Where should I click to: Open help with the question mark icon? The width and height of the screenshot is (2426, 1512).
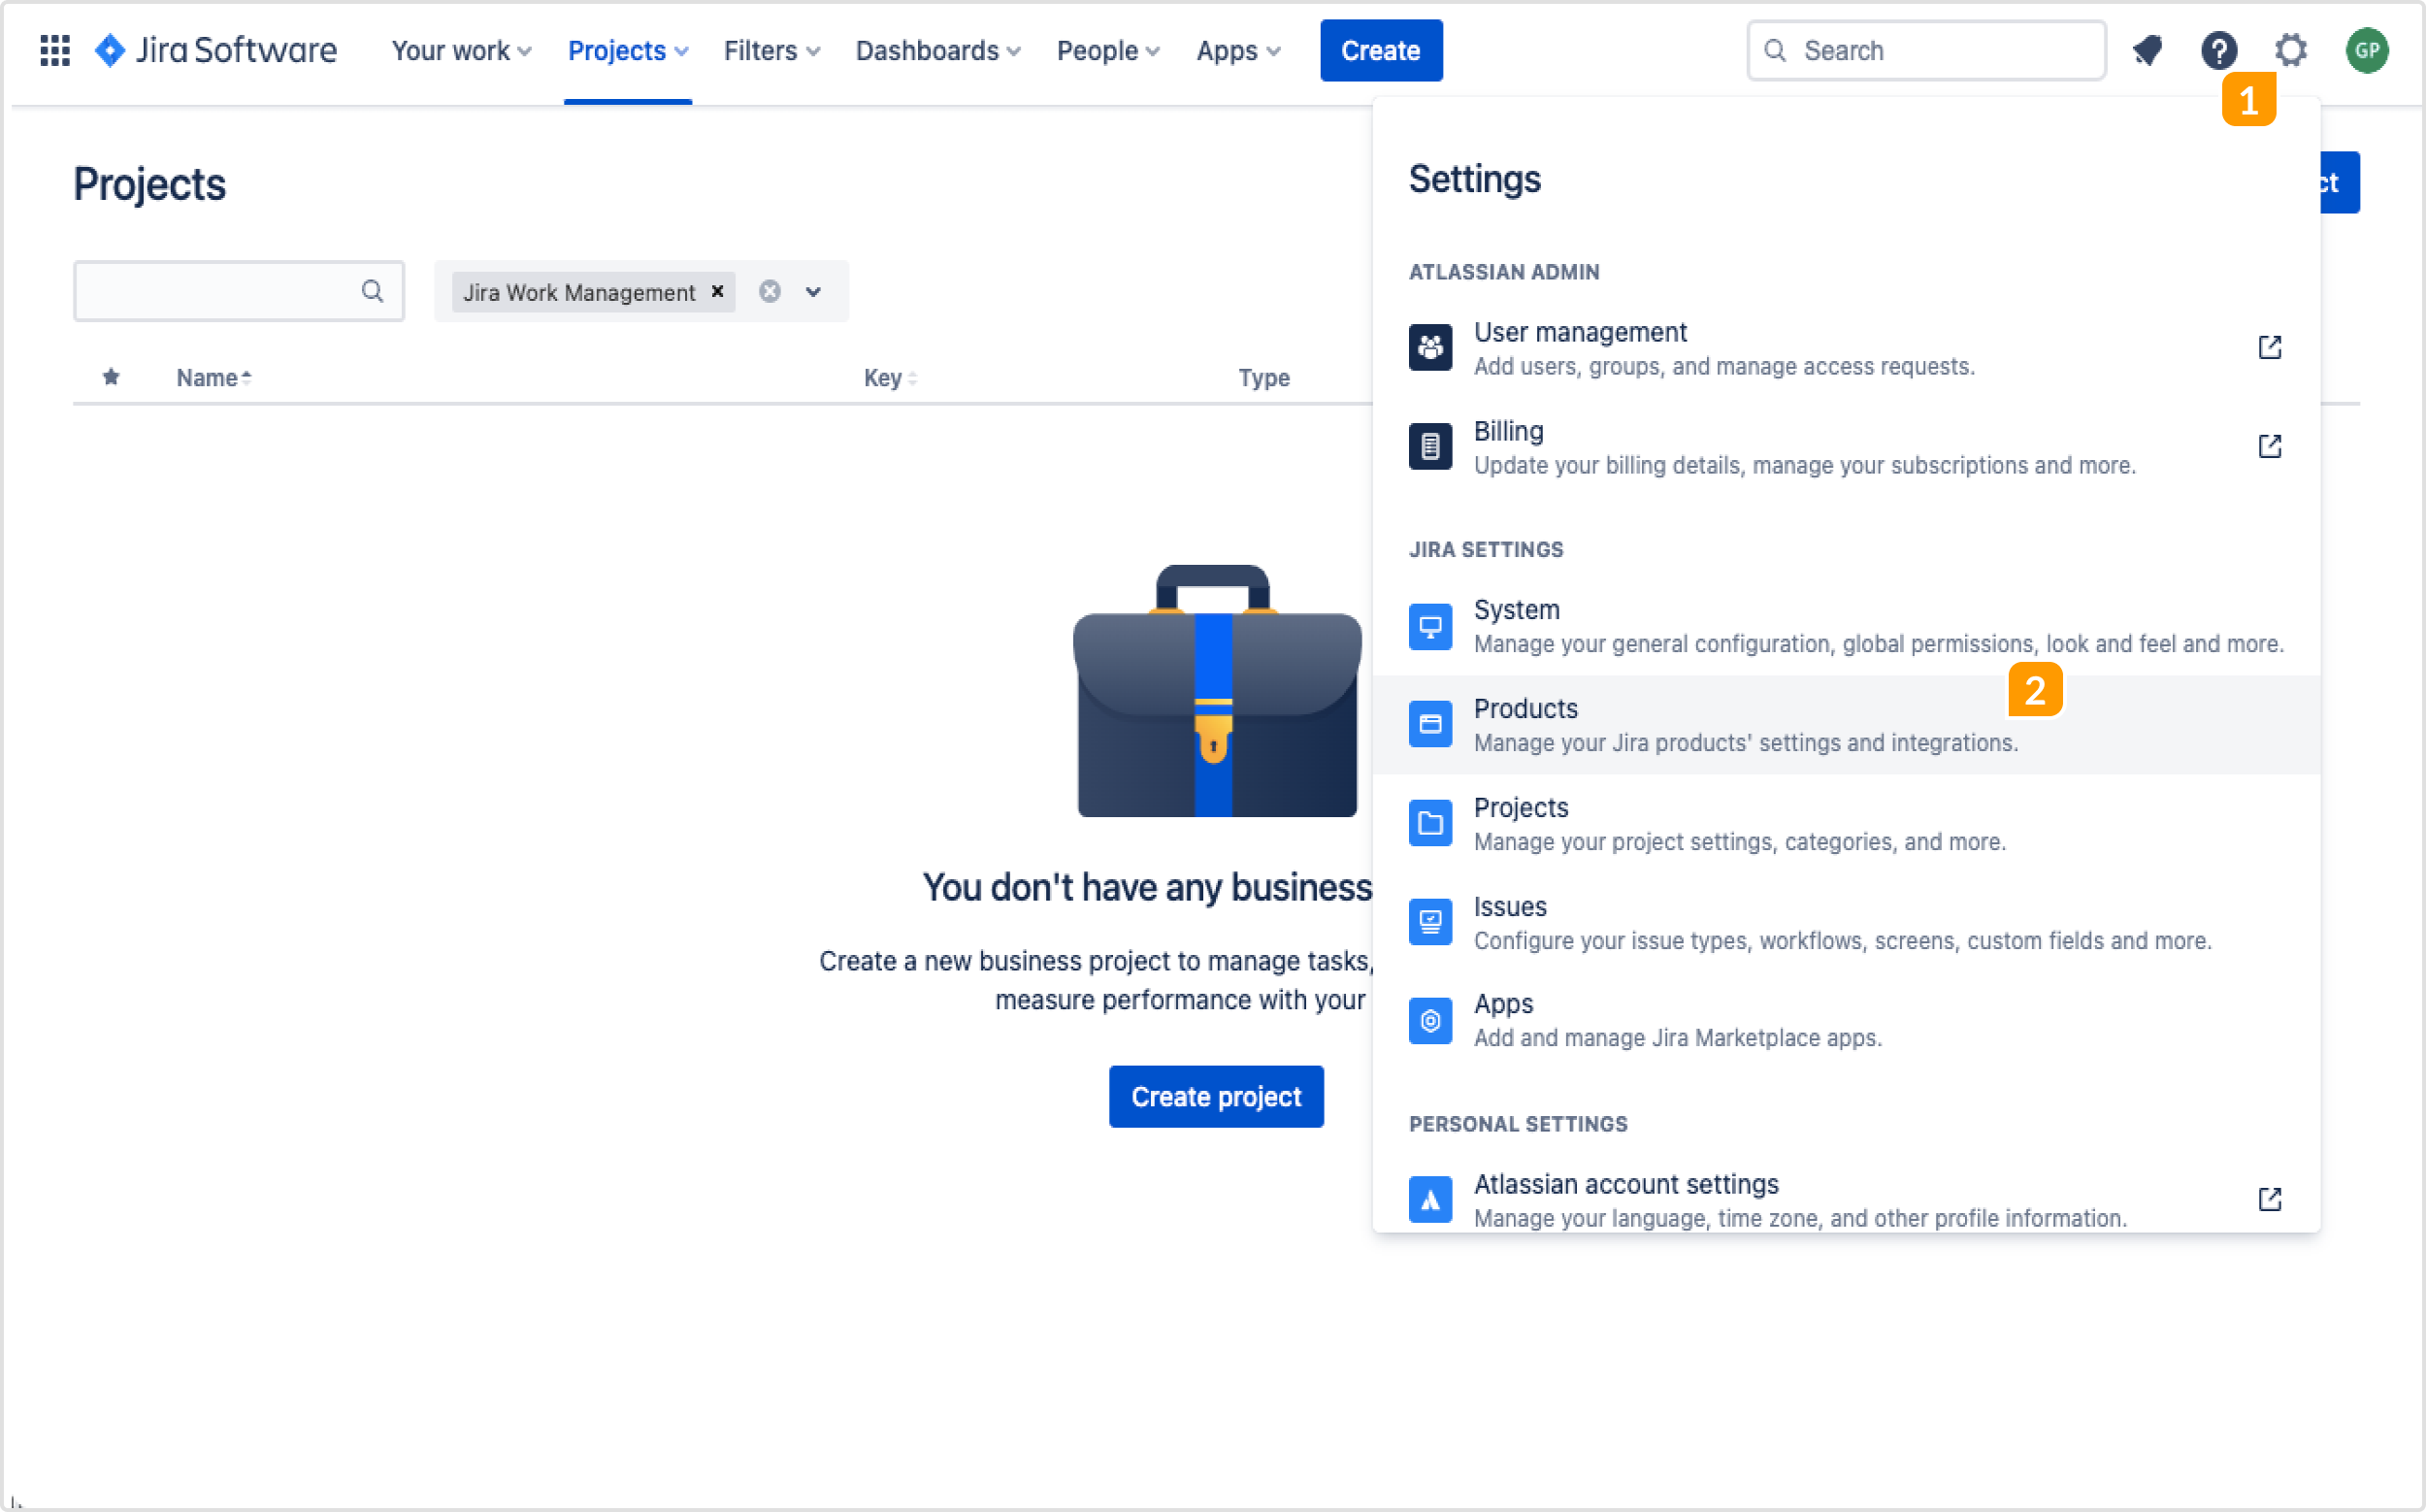(2218, 50)
